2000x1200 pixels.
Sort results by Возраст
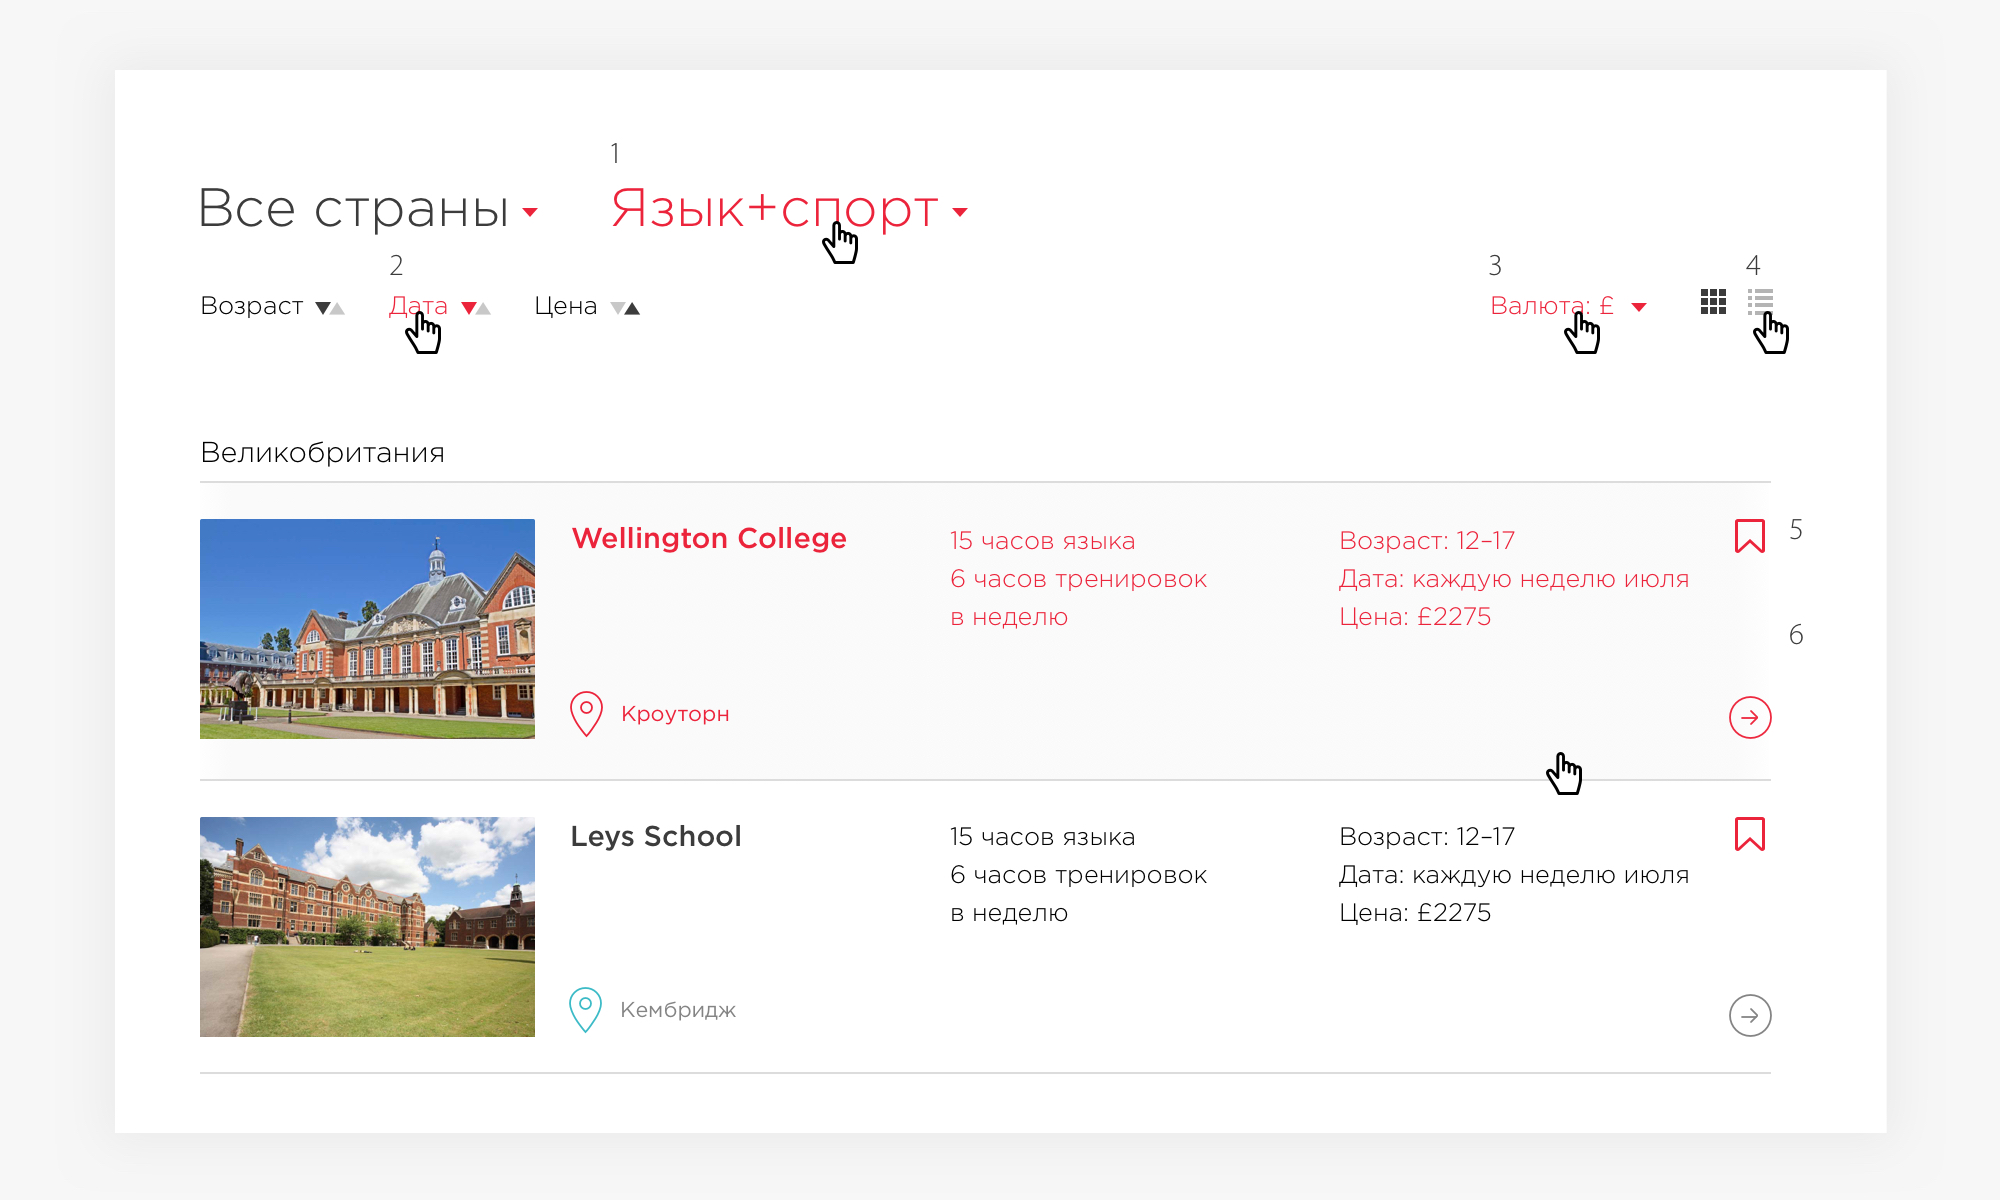coord(272,306)
